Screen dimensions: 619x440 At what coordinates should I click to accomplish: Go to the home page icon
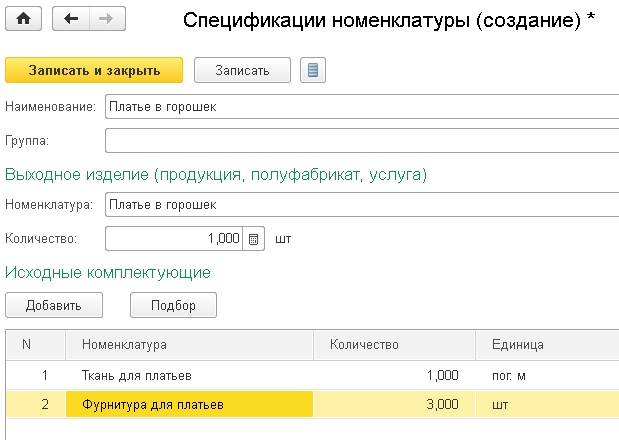[23, 19]
